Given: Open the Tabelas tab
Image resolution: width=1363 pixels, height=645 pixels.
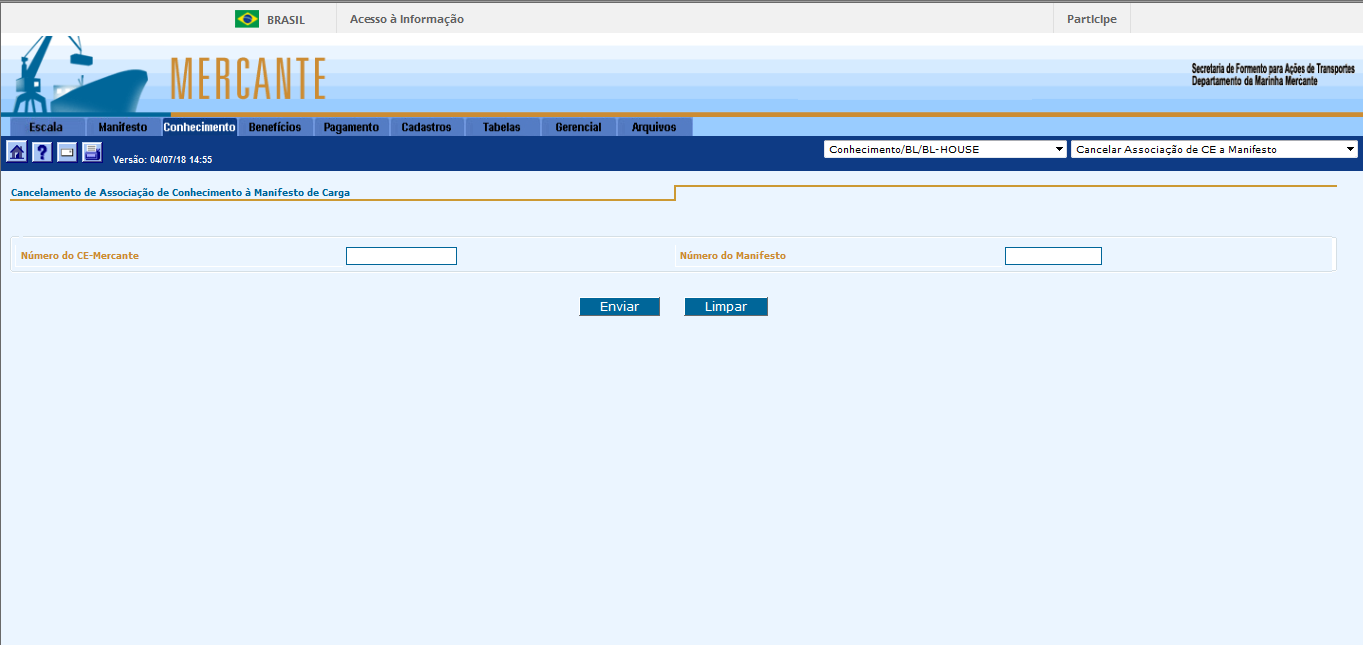Looking at the screenshot, I should [502, 127].
